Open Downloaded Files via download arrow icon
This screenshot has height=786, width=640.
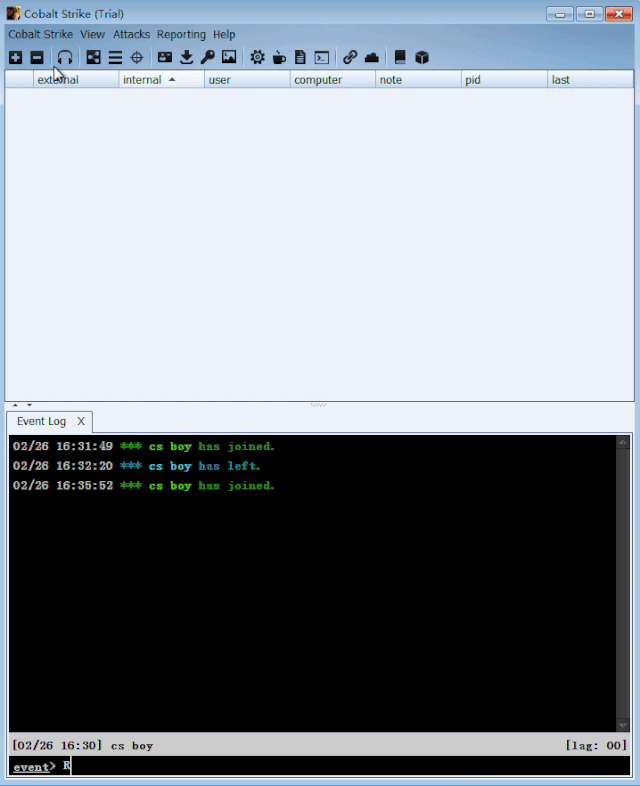click(186, 57)
